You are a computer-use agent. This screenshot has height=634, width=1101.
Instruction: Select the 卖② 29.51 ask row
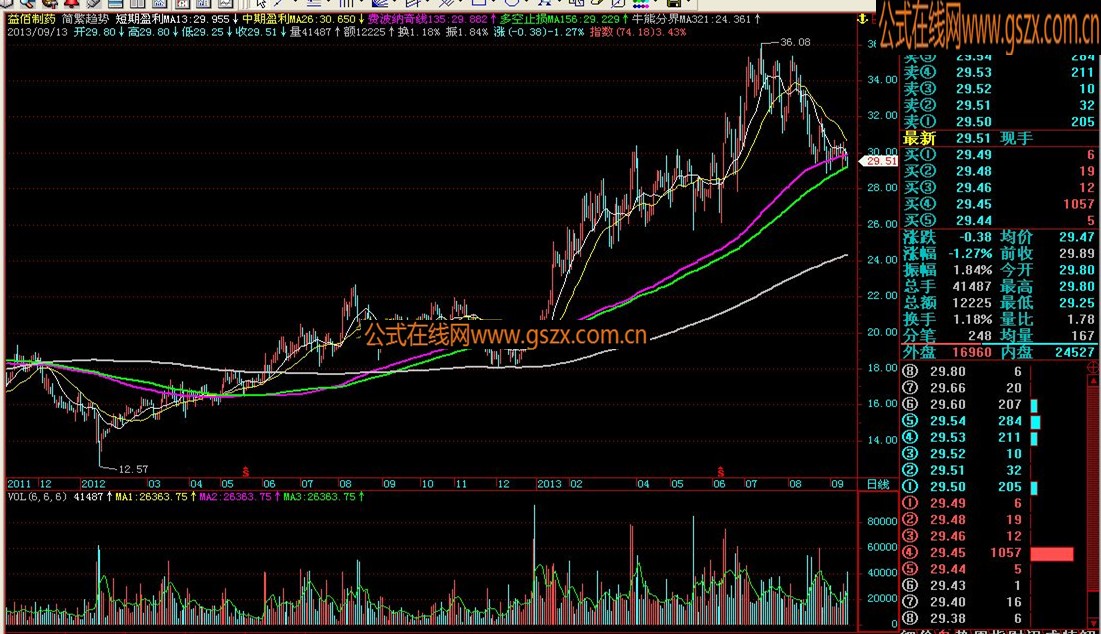998,105
